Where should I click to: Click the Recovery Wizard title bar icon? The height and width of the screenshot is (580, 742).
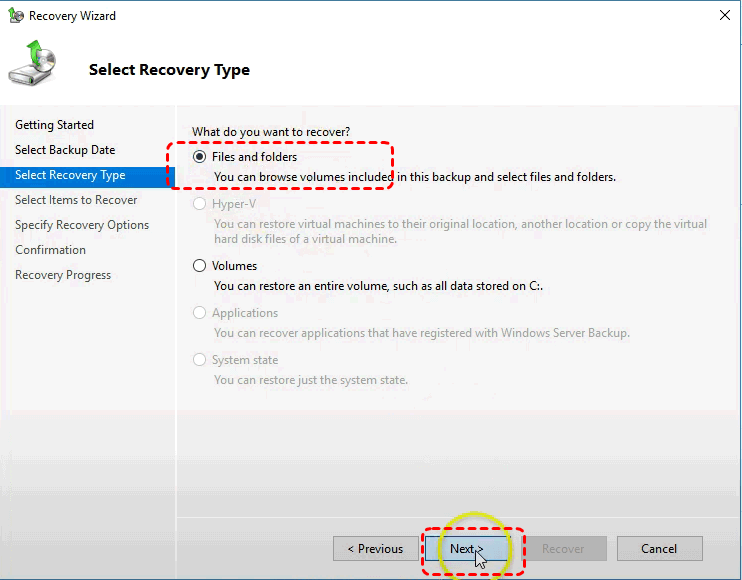point(16,16)
